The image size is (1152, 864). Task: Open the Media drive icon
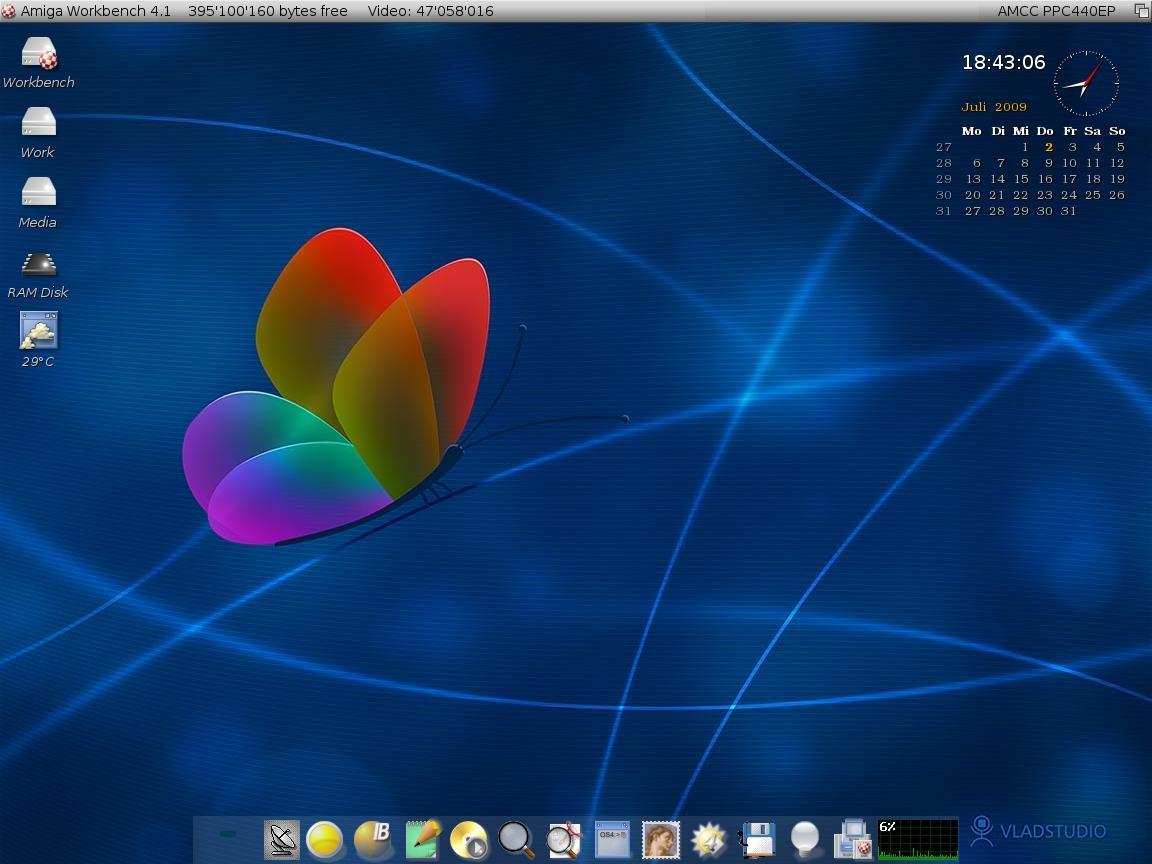coord(38,192)
